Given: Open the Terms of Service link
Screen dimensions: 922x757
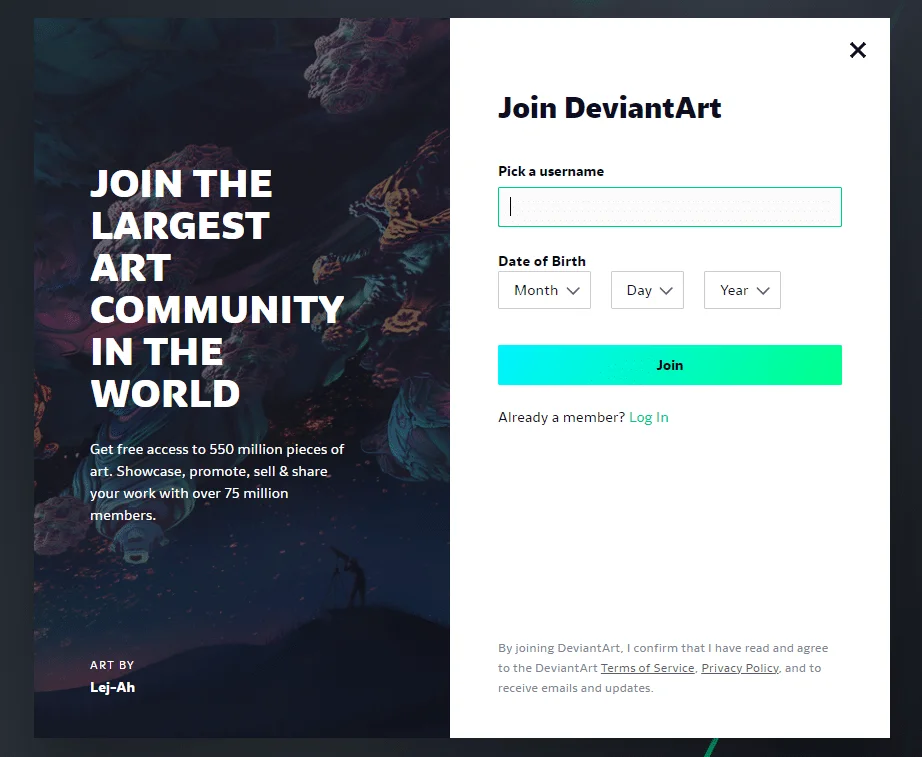Looking at the screenshot, I should [647, 668].
